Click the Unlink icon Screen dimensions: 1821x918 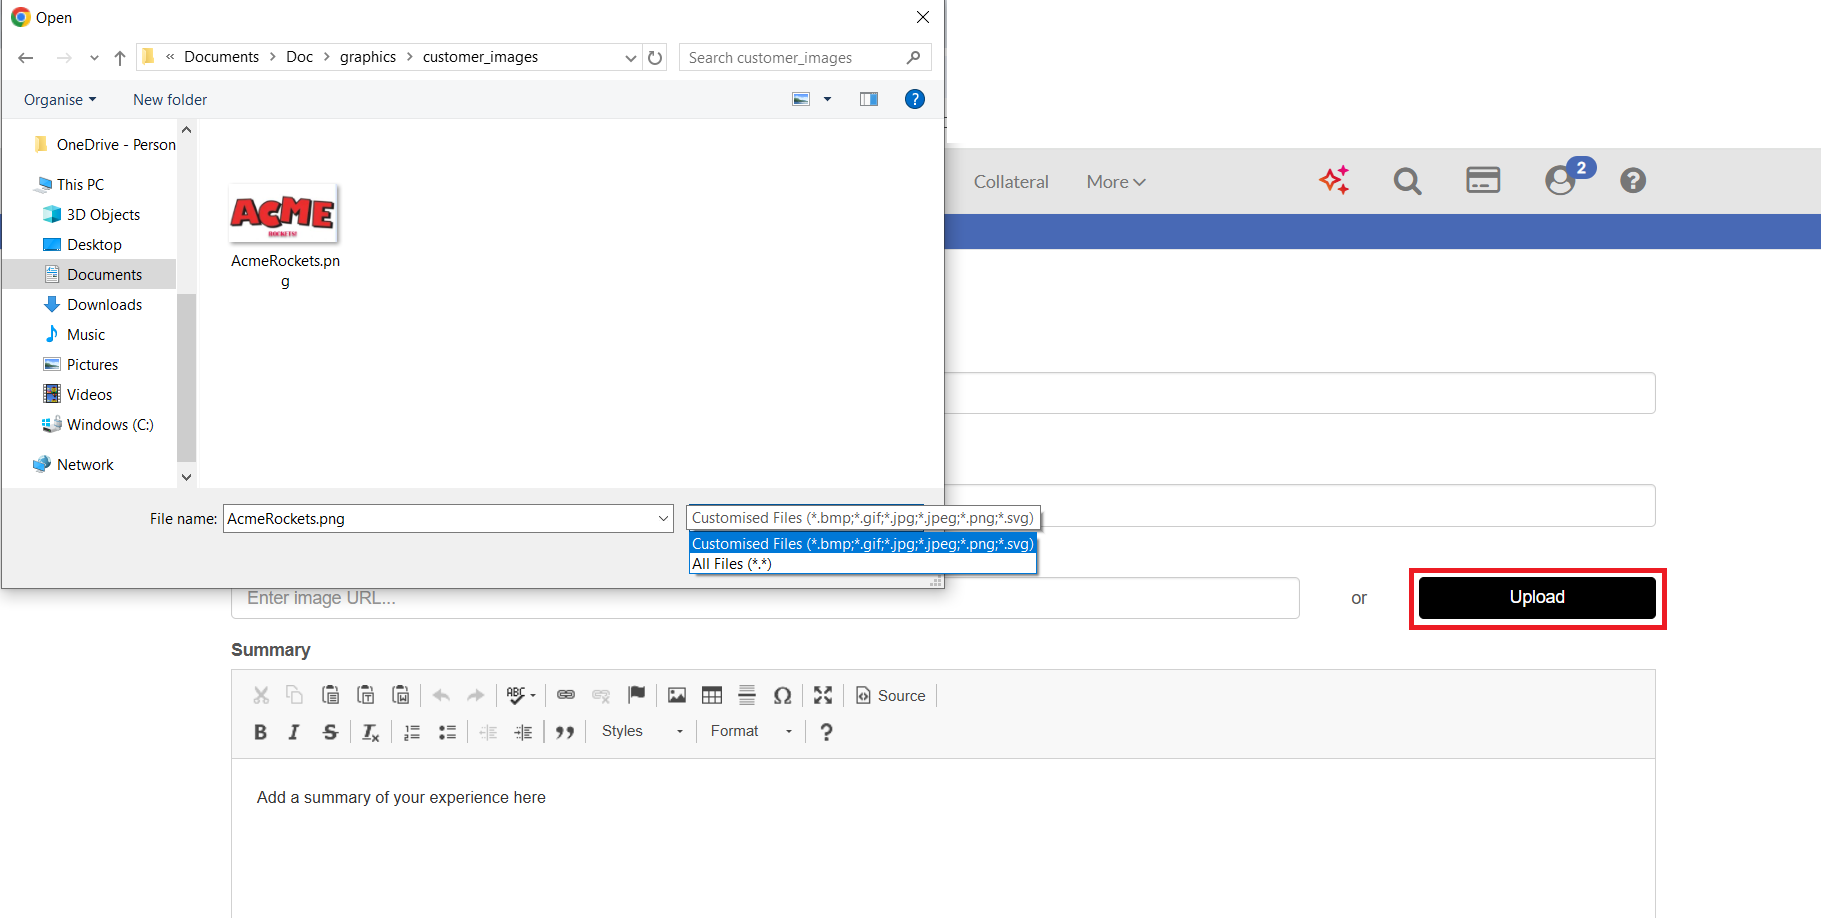(x=601, y=695)
